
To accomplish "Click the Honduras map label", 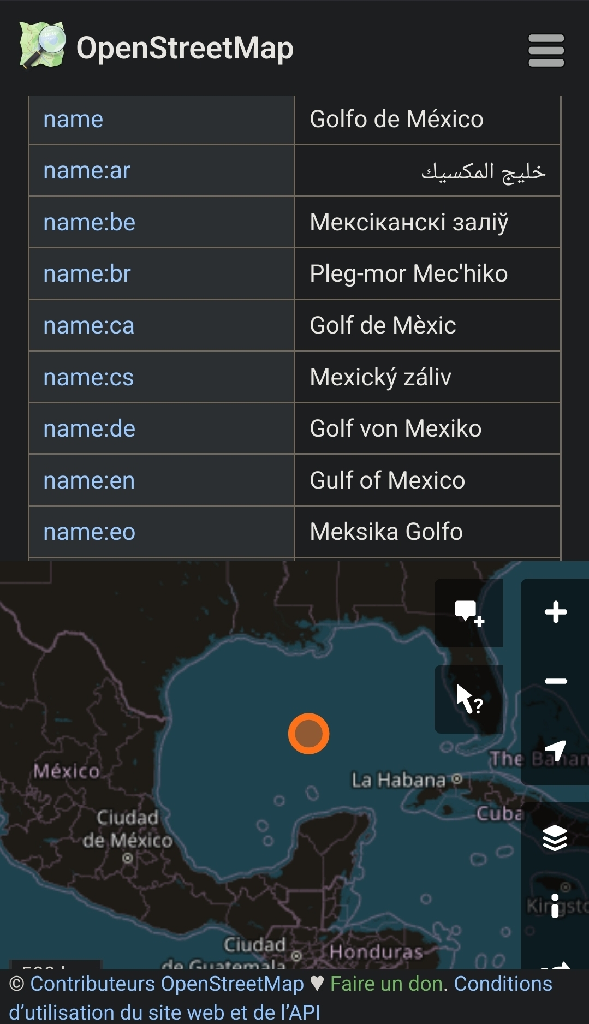I will tap(376, 952).
